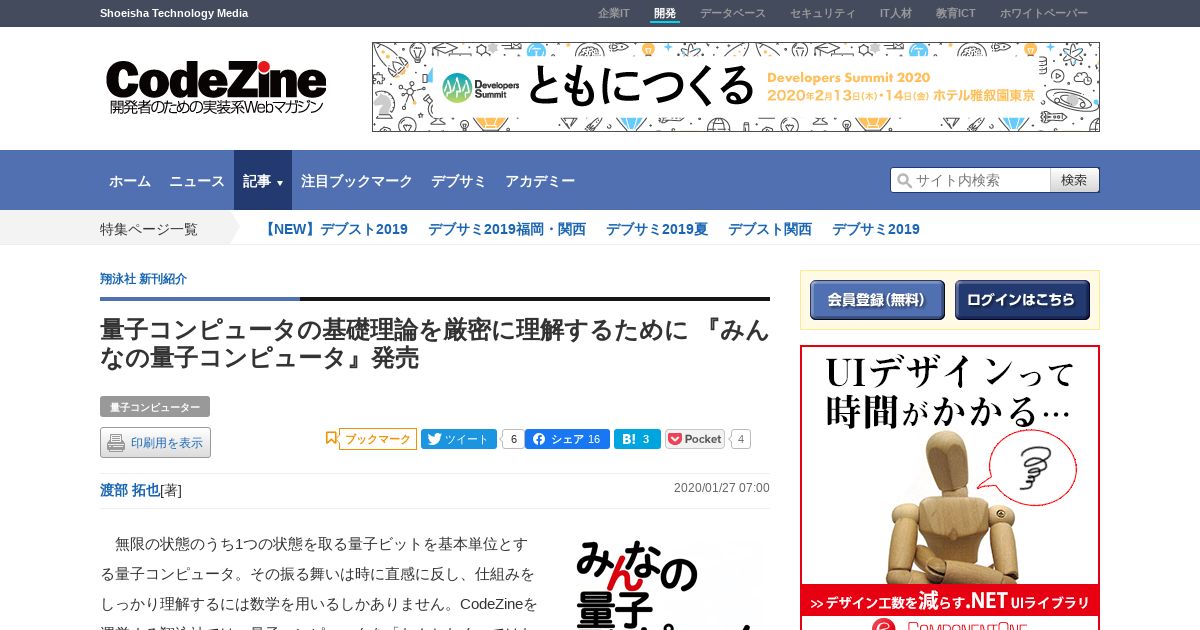Open the デブサミ menu item
The width and height of the screenshot is (1200, 630).
[x=459, y=181]
